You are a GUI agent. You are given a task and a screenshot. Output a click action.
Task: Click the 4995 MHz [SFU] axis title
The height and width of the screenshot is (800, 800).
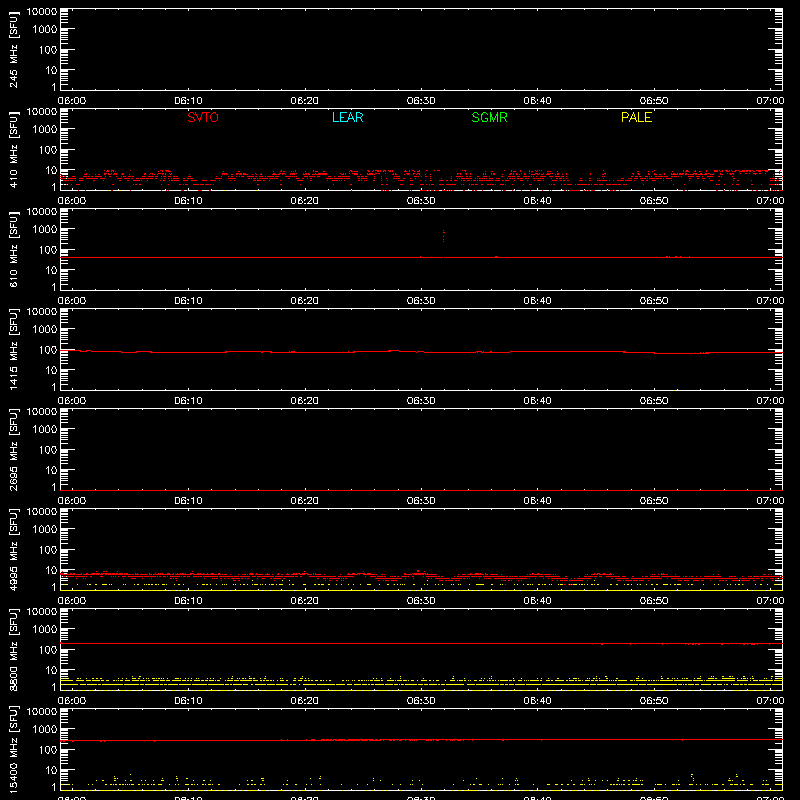(x=13, y=549)
